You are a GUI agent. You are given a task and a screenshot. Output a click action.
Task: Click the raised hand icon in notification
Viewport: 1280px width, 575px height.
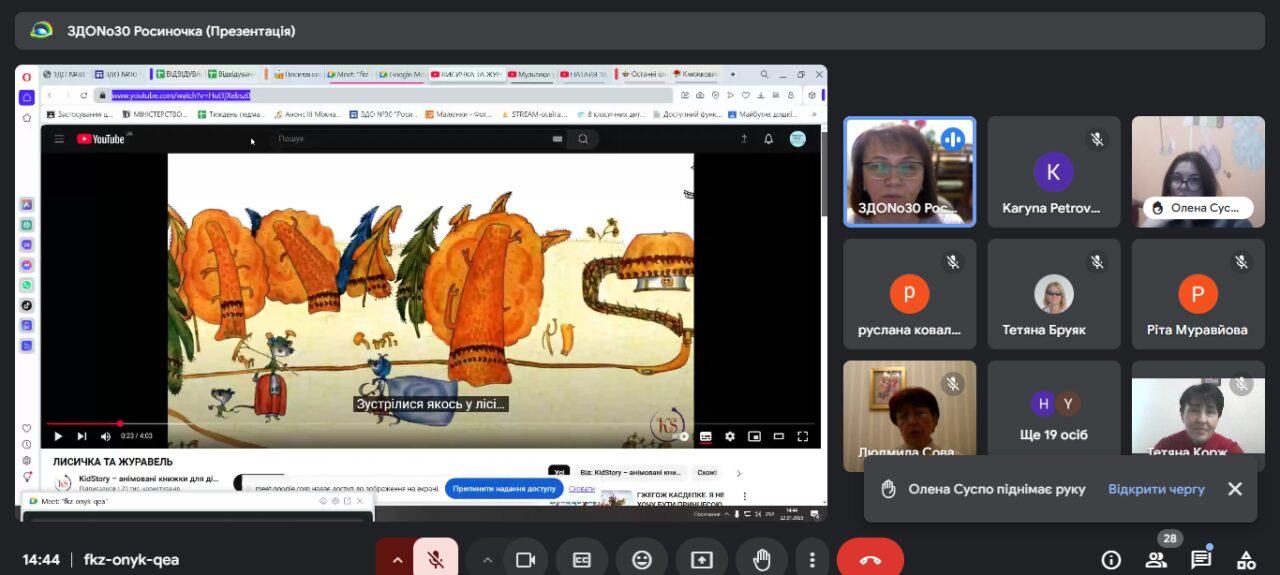pyautogui.click(x=888, y=489)
